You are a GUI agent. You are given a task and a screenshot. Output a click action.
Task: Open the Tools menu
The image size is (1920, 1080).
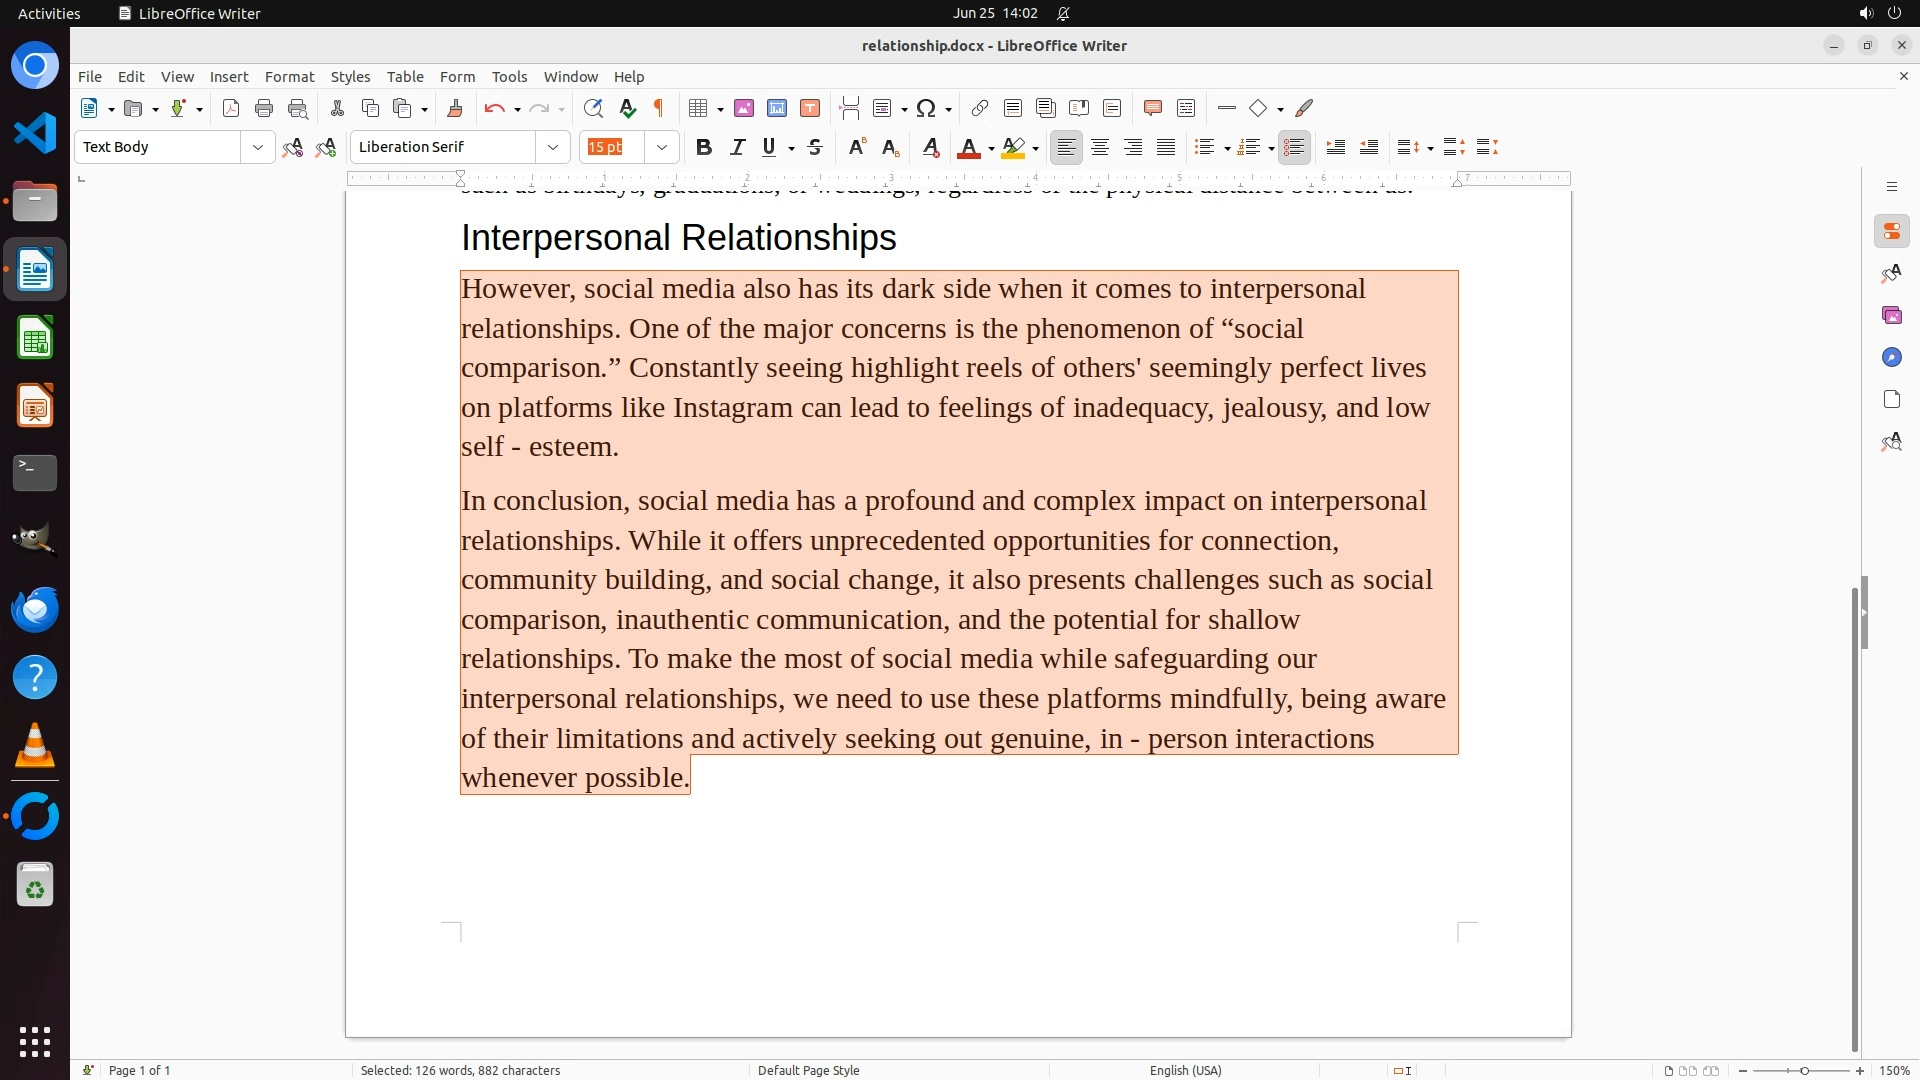509,76
